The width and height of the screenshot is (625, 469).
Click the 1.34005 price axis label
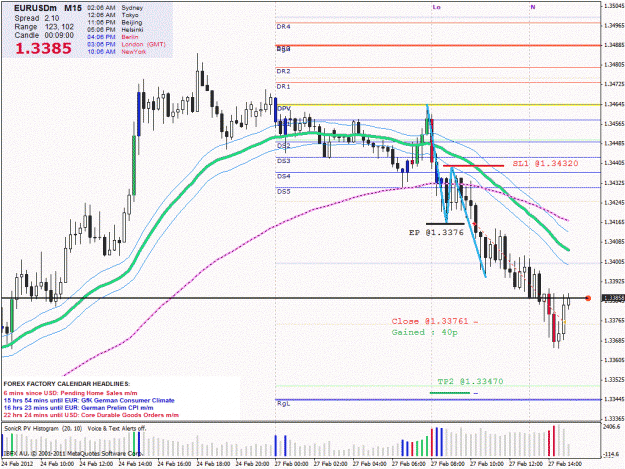pyautogui.click(x=614, y=262)
